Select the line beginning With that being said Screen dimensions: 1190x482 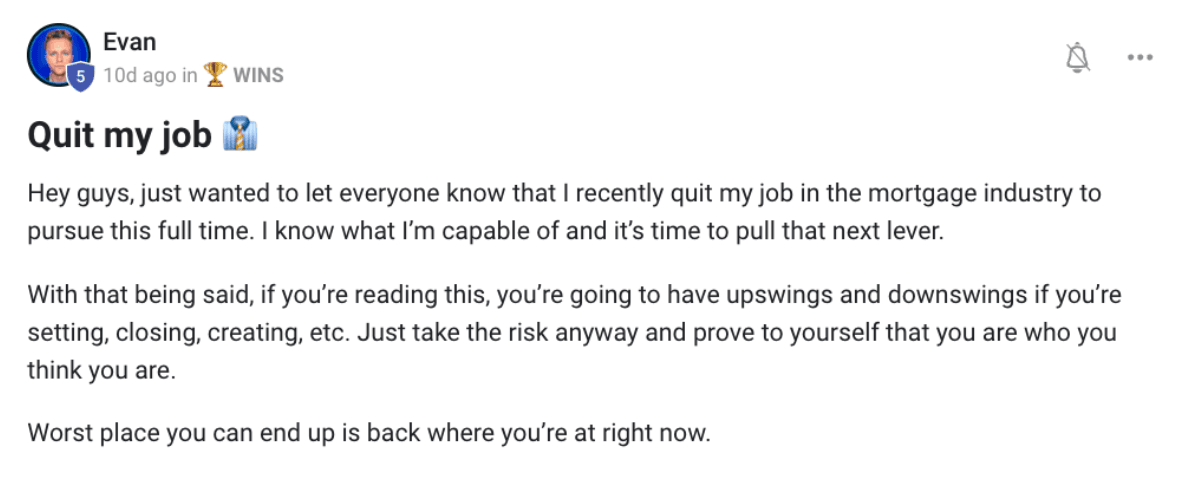575,295
